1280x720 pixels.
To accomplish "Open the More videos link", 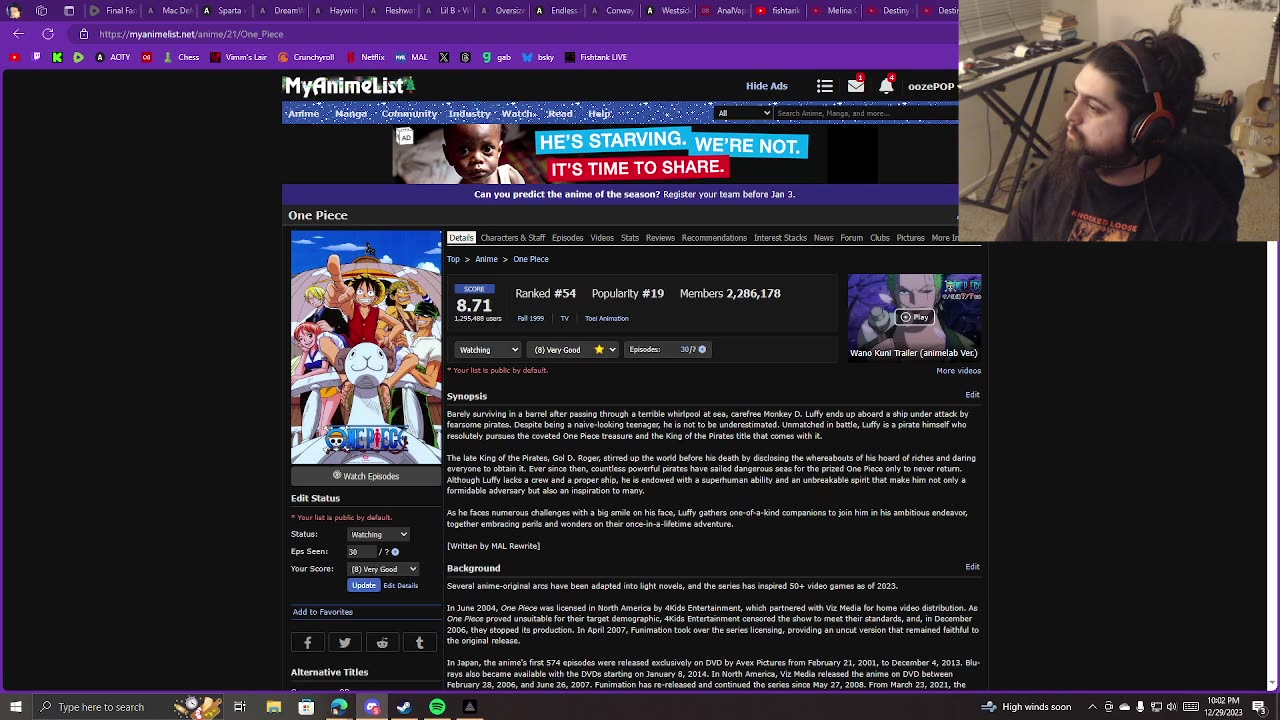I will (x=958, y=371).
